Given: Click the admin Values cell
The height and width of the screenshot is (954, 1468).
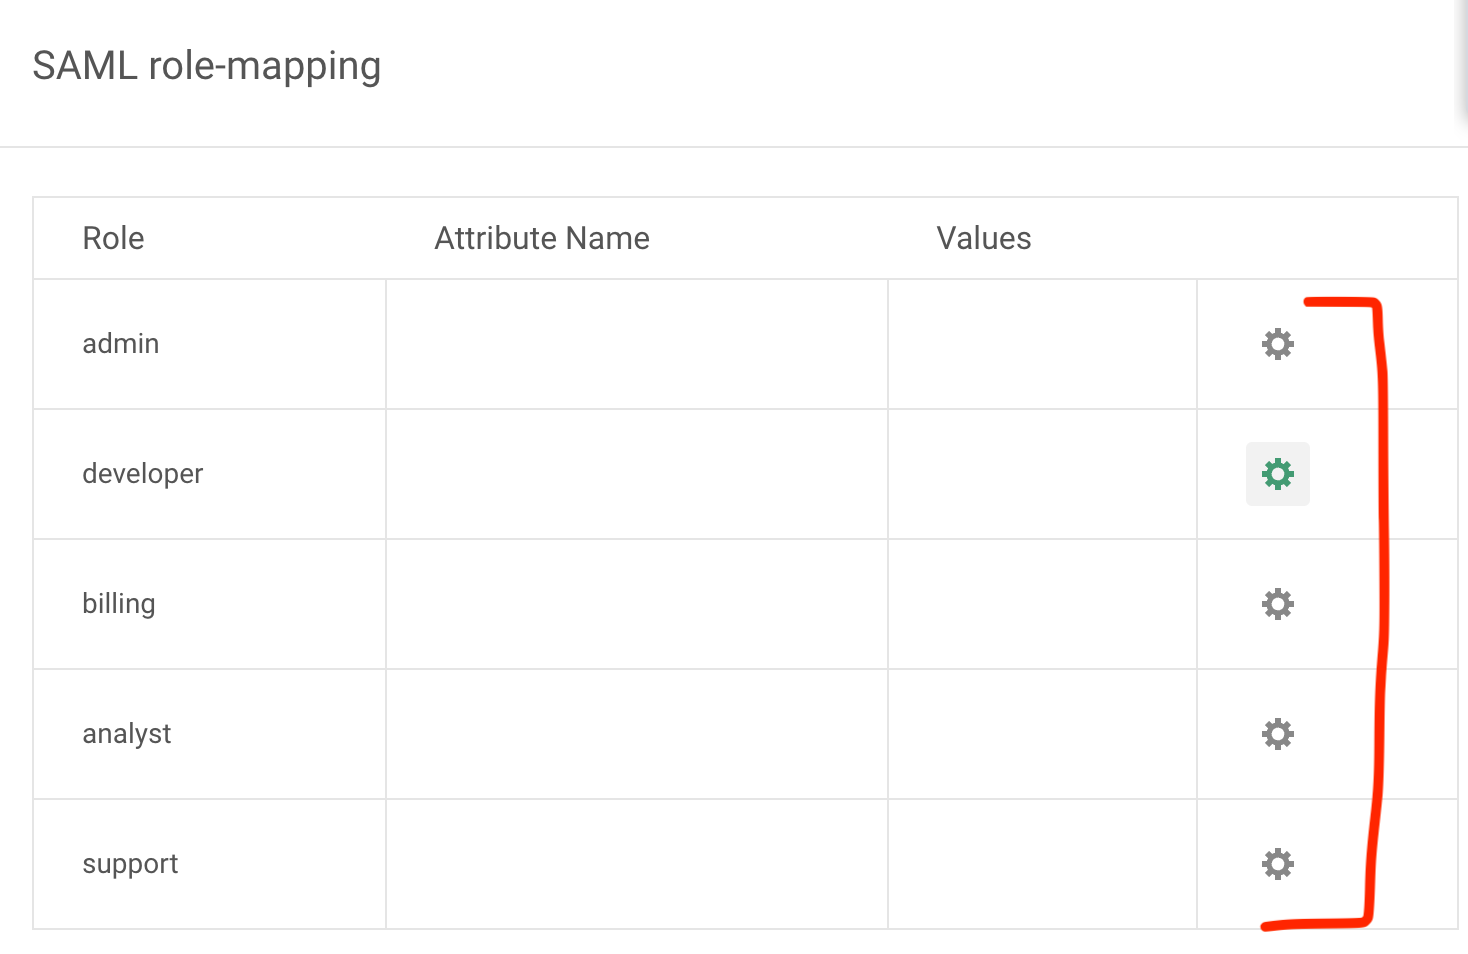Looking at the screenshot, I should click(1042, 344).
